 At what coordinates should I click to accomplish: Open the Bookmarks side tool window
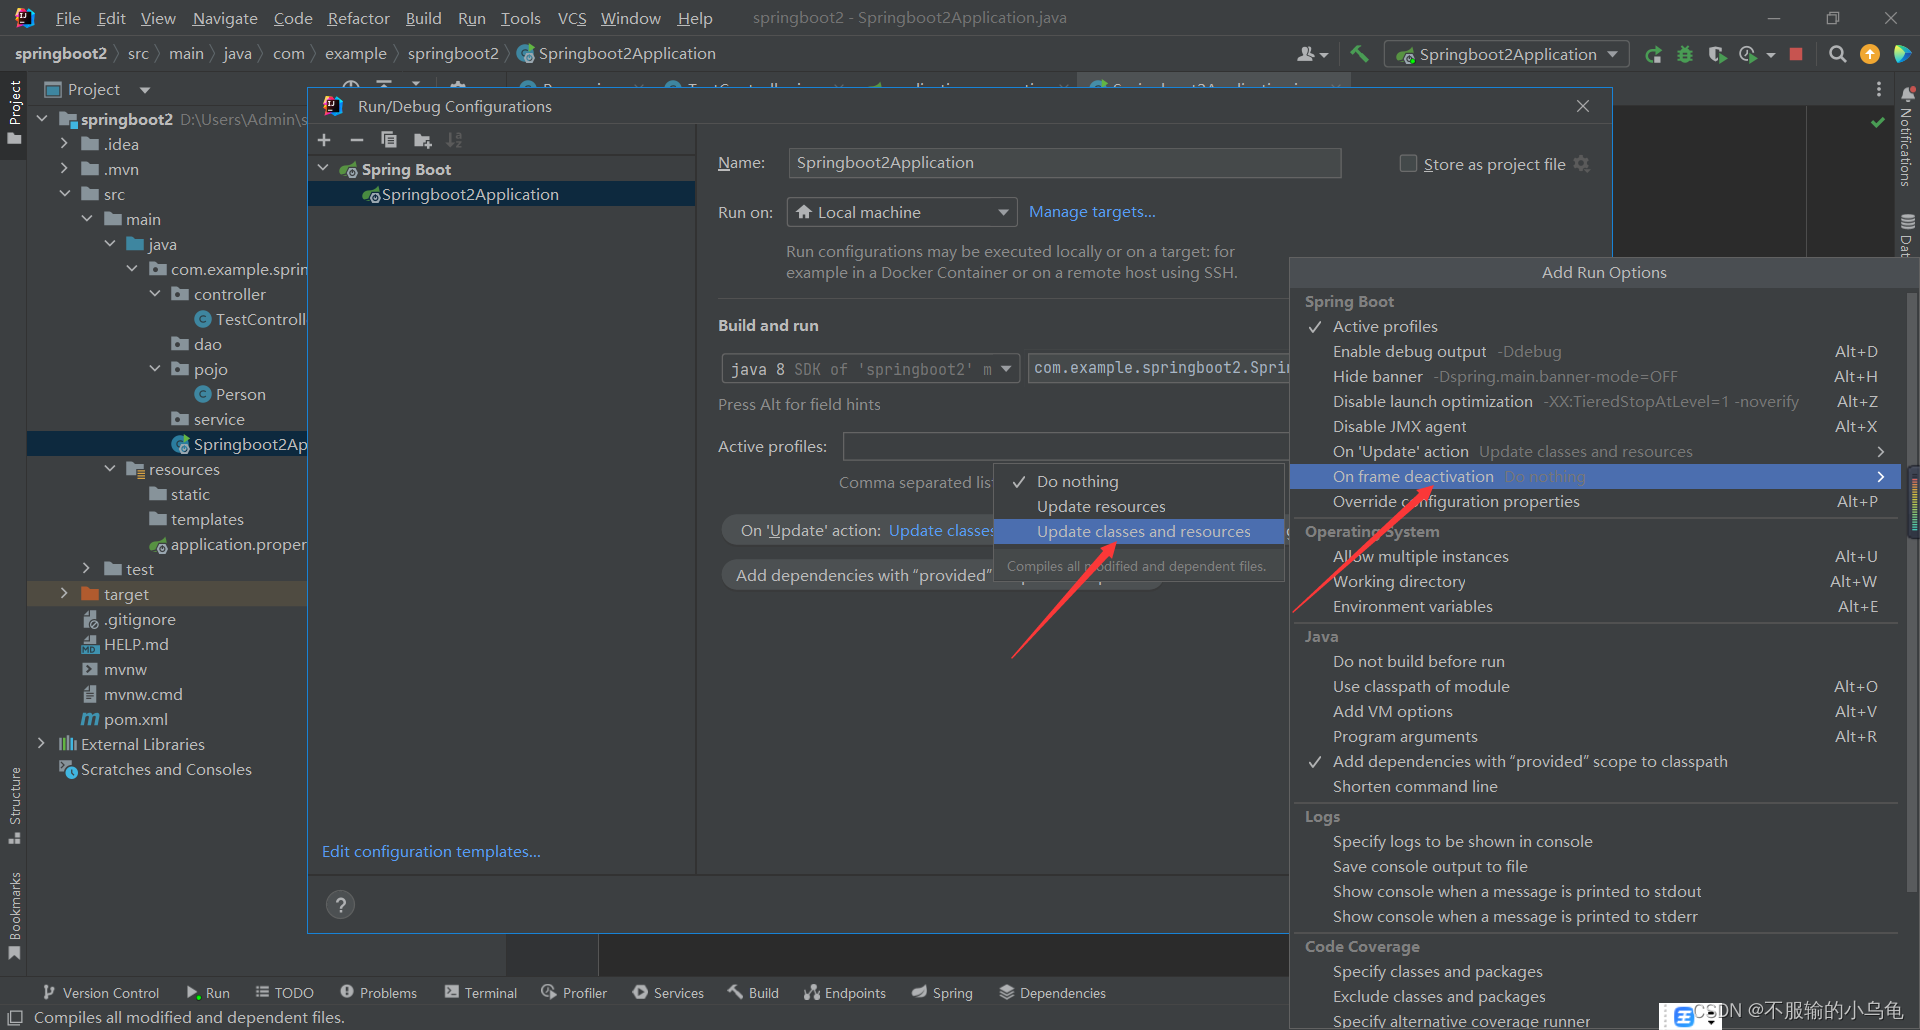(x=14, y=915)
